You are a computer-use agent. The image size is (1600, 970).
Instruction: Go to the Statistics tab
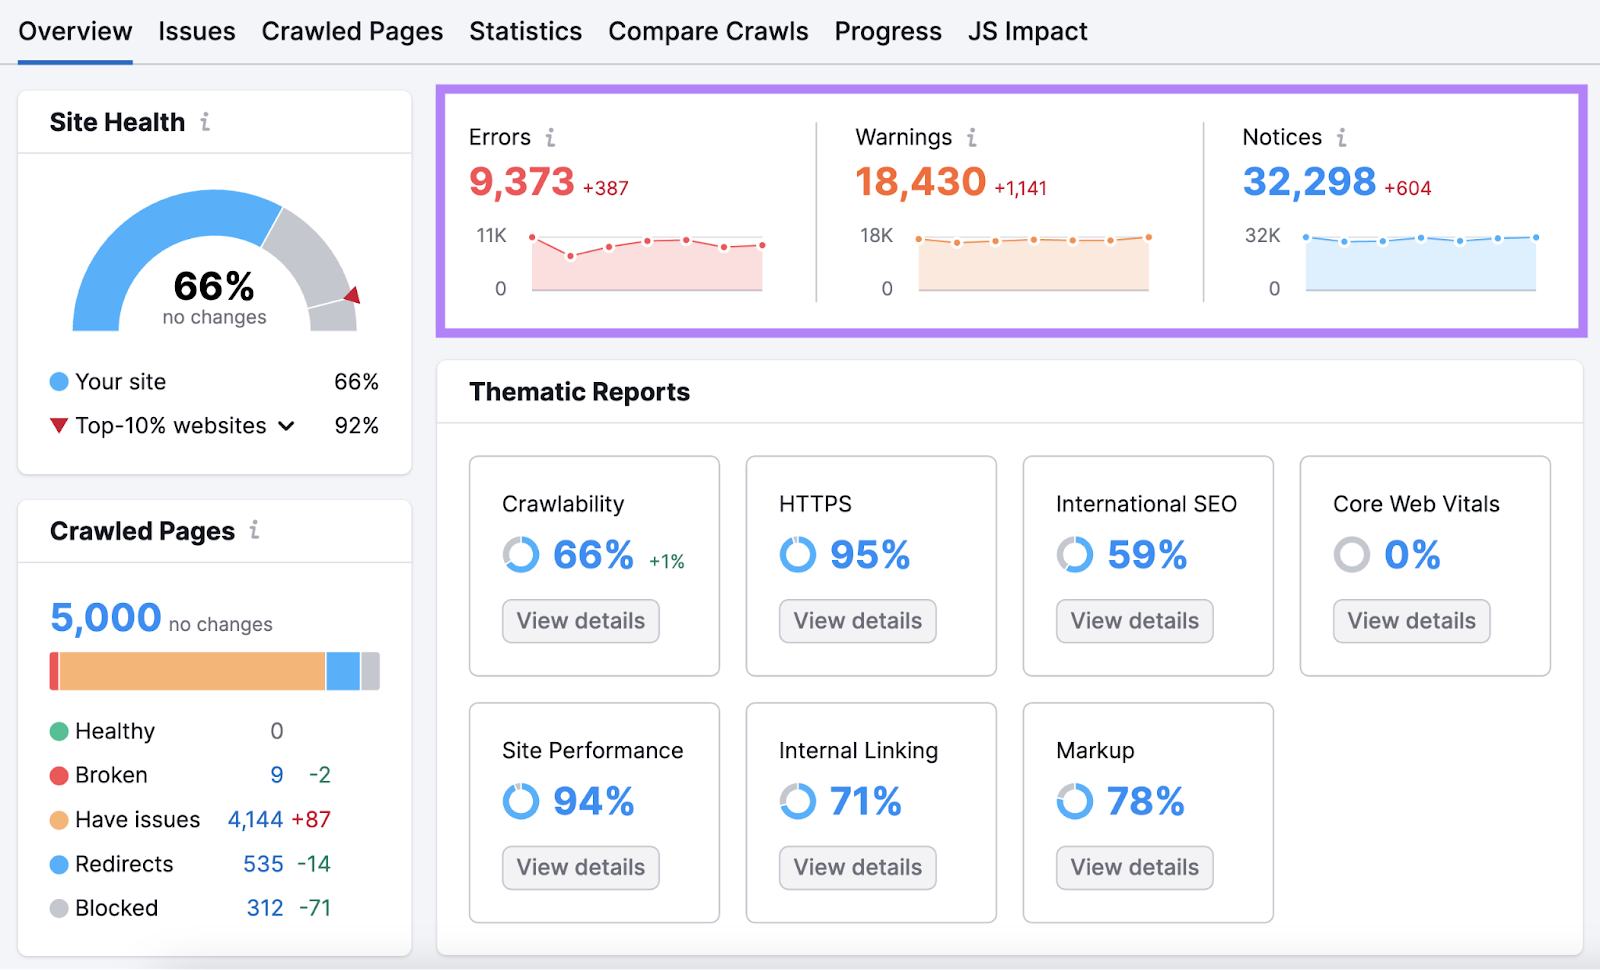[526, 32]
